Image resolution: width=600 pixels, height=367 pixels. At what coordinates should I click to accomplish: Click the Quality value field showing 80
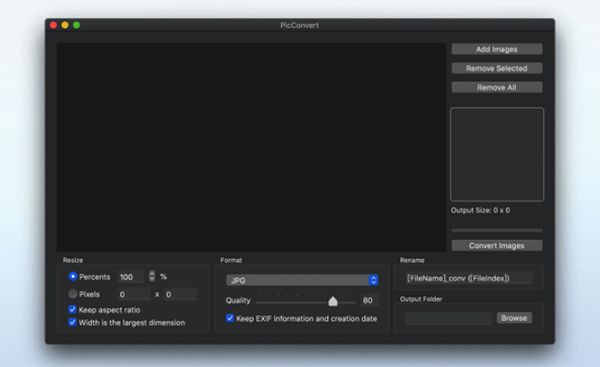point(369,300)
